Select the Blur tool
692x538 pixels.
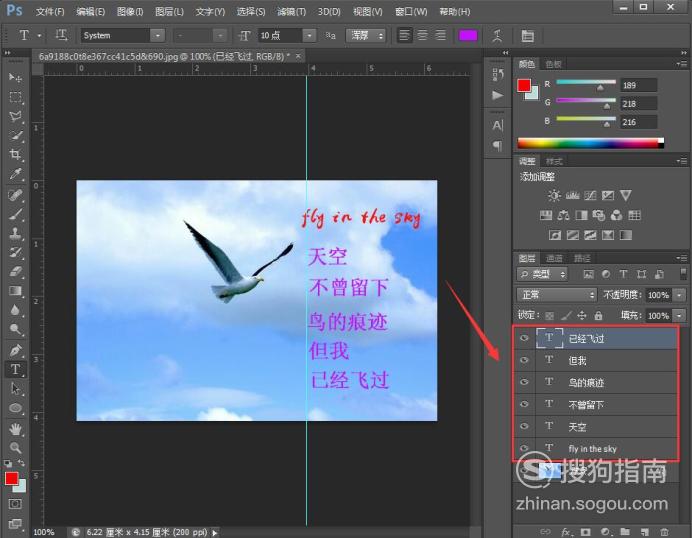(x=15, y=310)
